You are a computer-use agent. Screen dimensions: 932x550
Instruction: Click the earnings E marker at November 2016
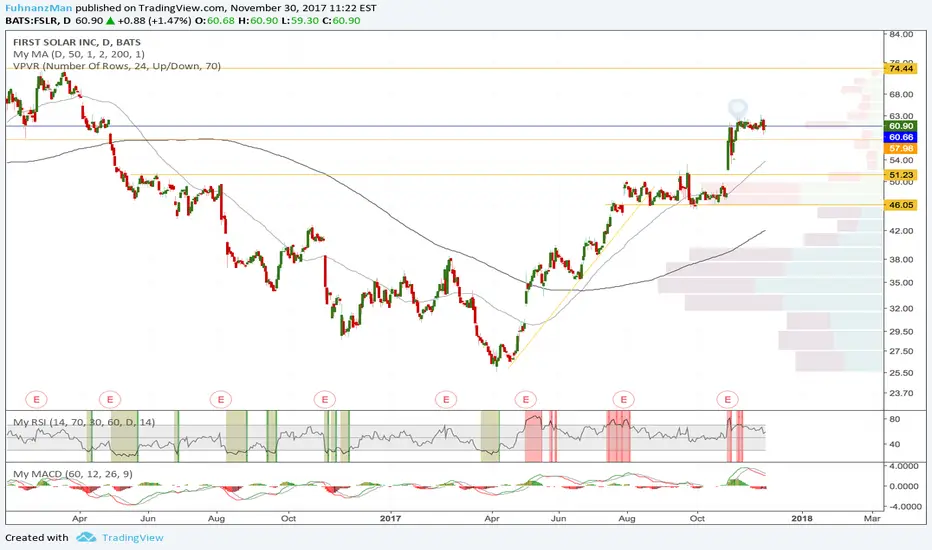click(325, 399)
